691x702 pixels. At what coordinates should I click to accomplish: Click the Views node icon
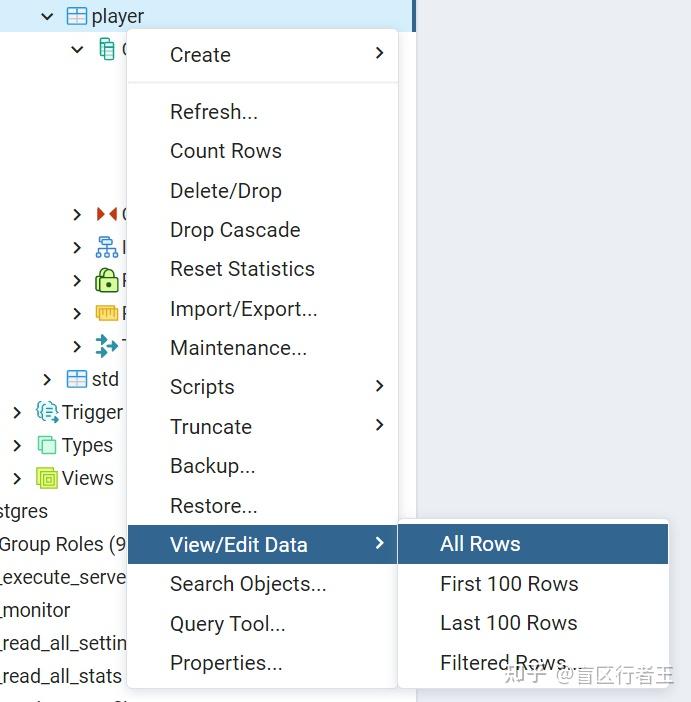point(47,478)
